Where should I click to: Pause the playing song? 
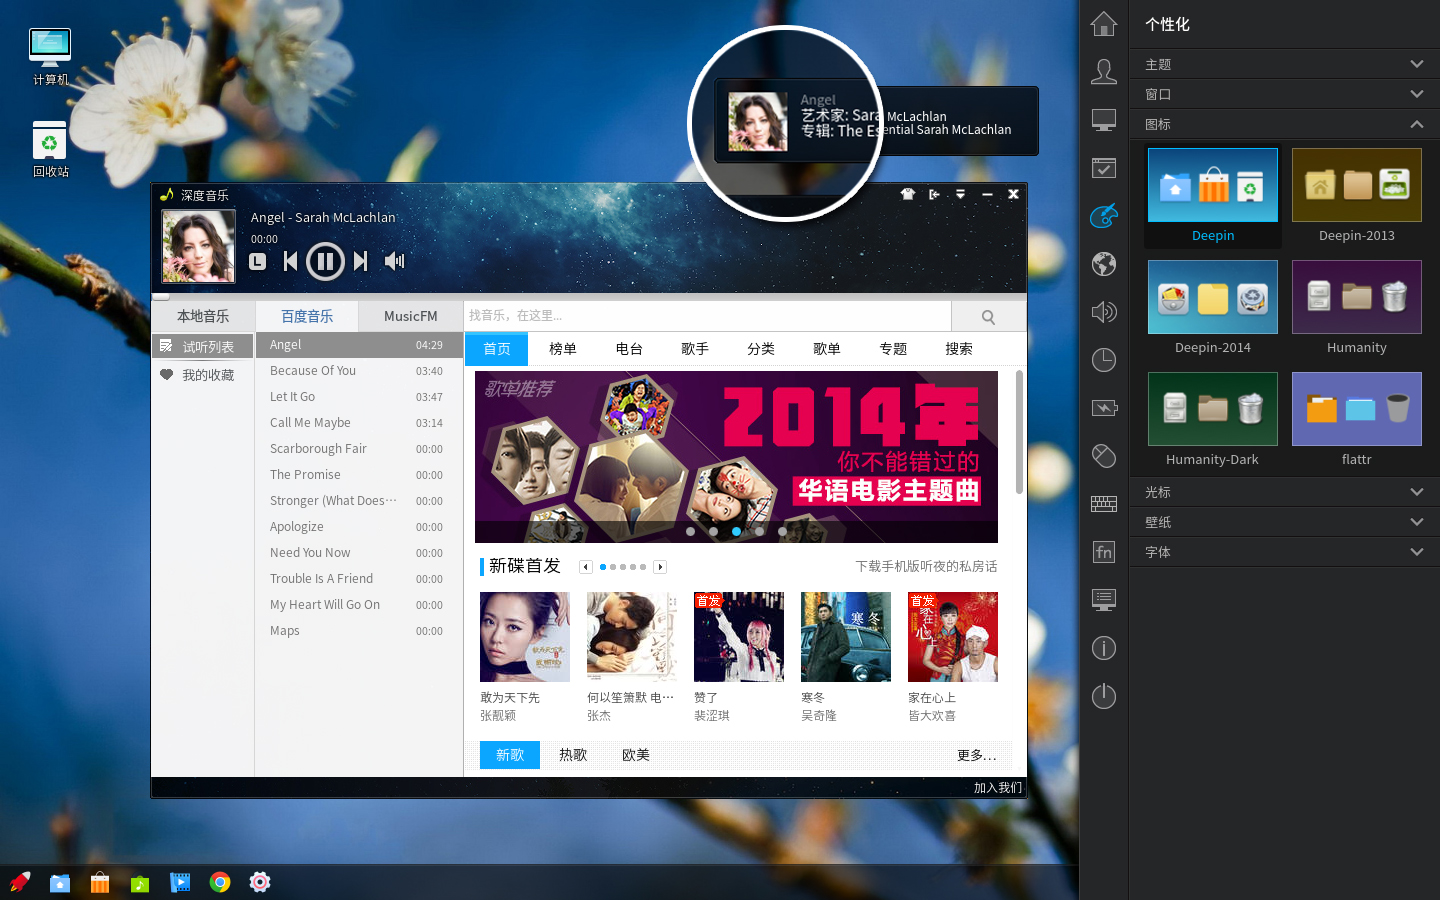(325, 262)
